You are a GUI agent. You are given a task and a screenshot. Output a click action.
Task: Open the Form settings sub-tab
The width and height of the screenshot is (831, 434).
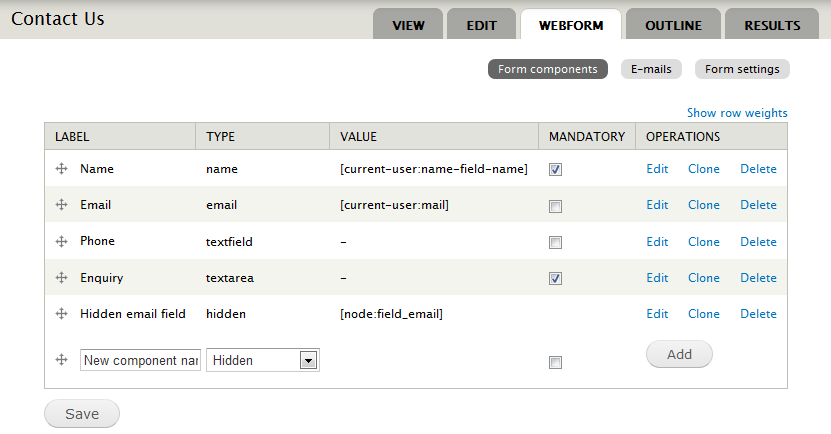pos(742,69)
